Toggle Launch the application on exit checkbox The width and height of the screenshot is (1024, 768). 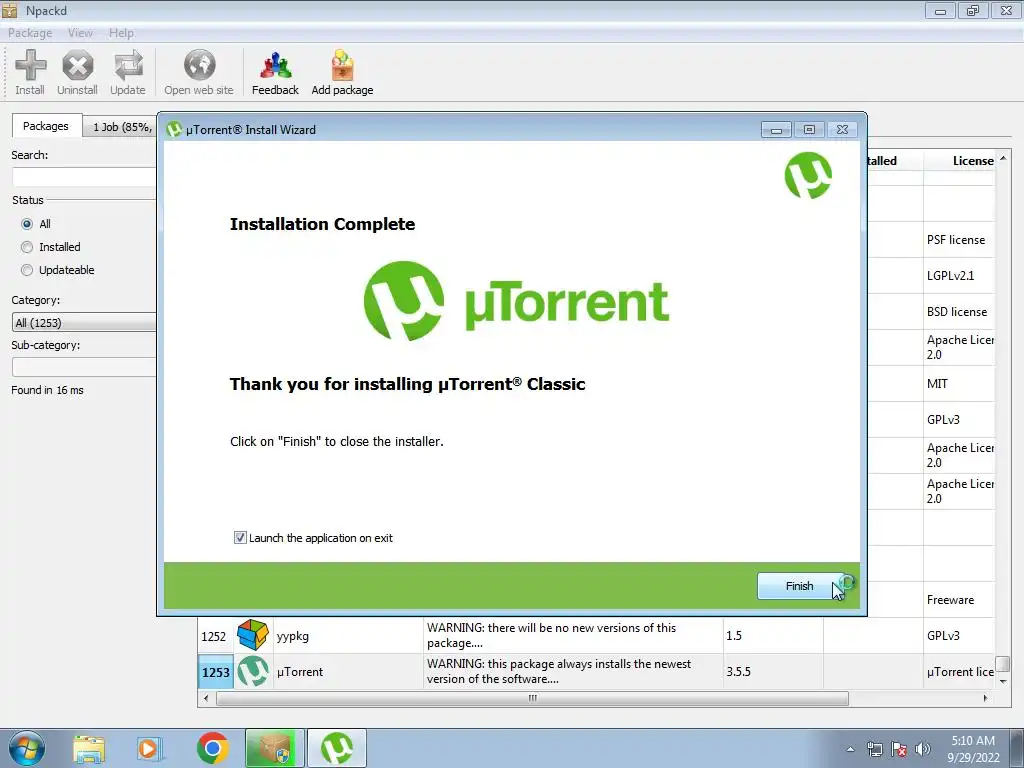coord(240,537)
